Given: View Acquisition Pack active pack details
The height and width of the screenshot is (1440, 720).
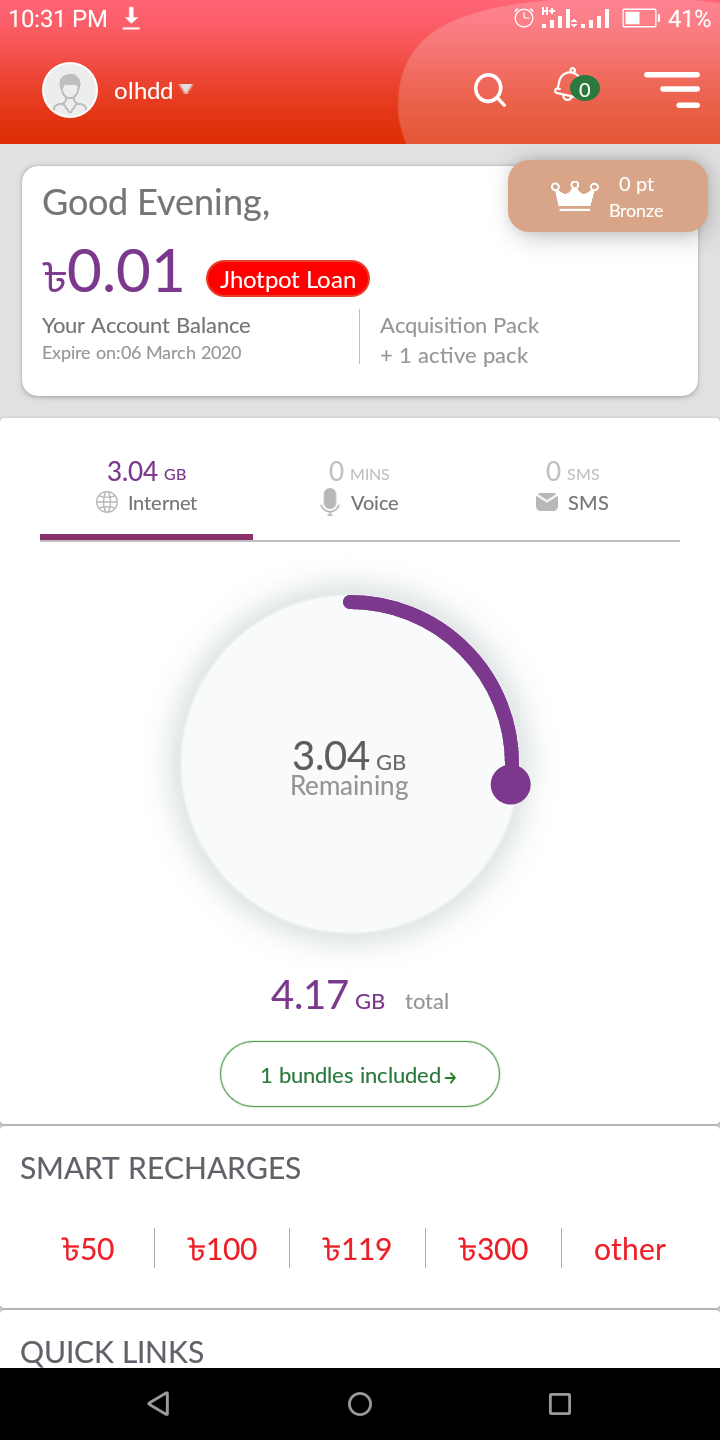Looking at the screenshot, I should pyautogui.click(x=459, y=340).
